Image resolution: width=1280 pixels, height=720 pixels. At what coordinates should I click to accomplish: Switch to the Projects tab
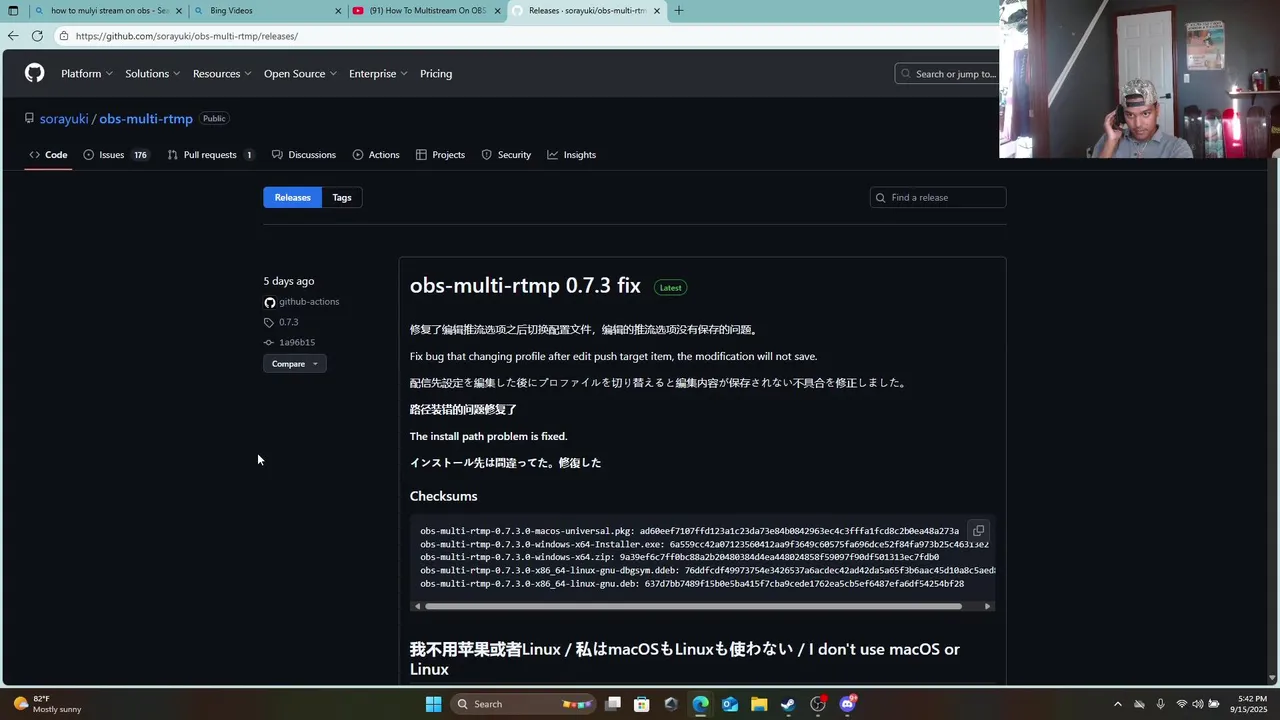pos(440,155)
